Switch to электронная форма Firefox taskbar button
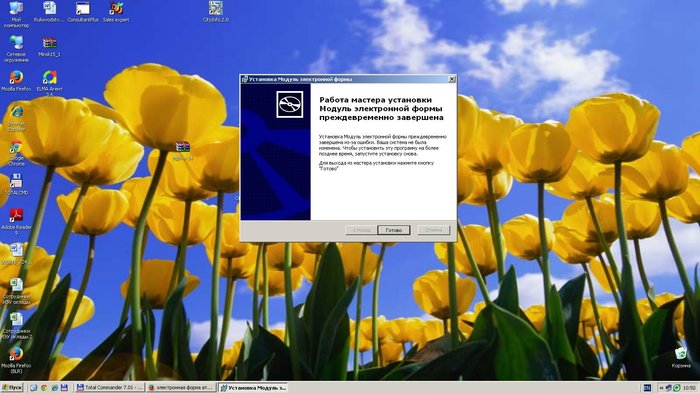 click(181, 388)
